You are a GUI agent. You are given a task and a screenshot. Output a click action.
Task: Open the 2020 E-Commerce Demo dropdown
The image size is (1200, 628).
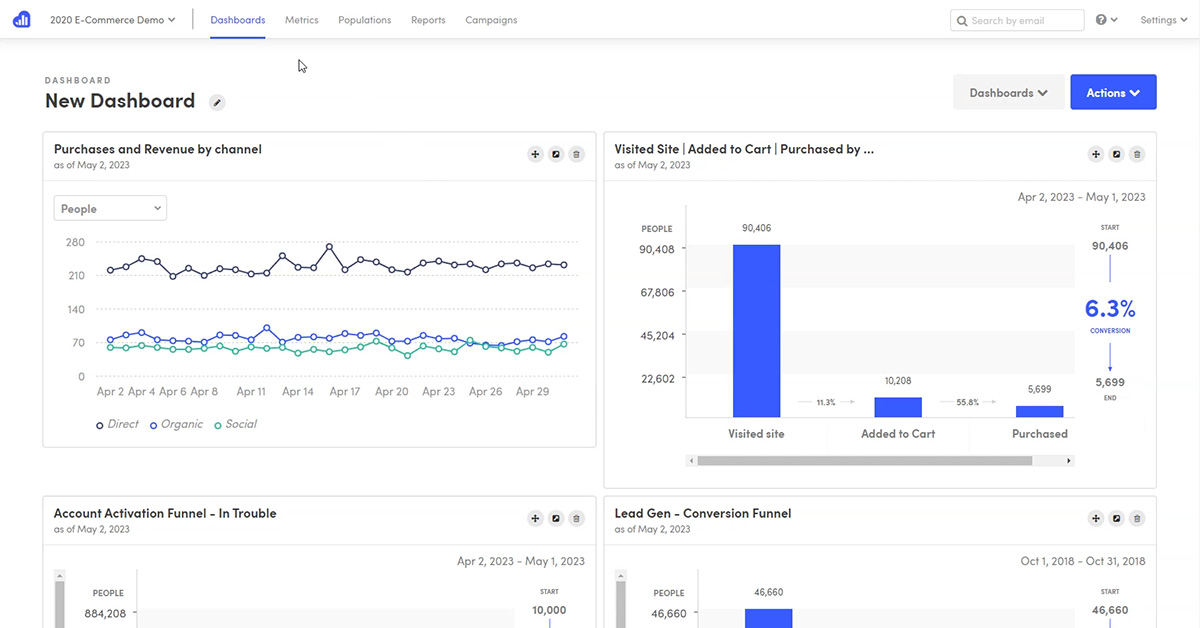click(x=112, y=20)
